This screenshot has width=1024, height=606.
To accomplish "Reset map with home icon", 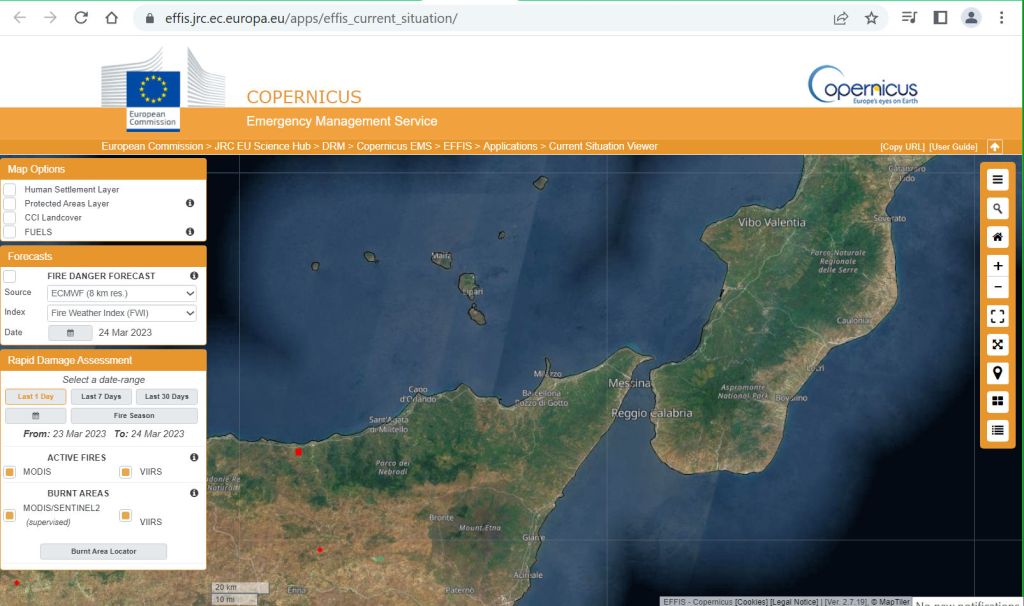I will (x=997, y=237).
